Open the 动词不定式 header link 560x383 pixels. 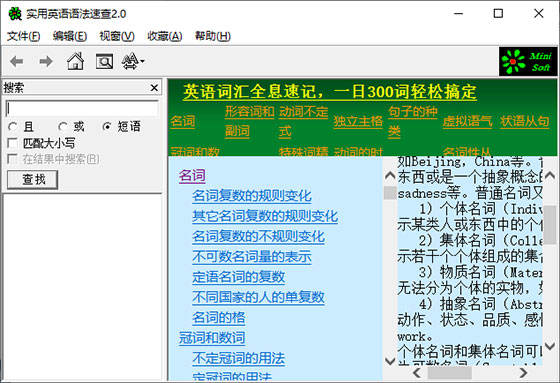click(303, 121)
